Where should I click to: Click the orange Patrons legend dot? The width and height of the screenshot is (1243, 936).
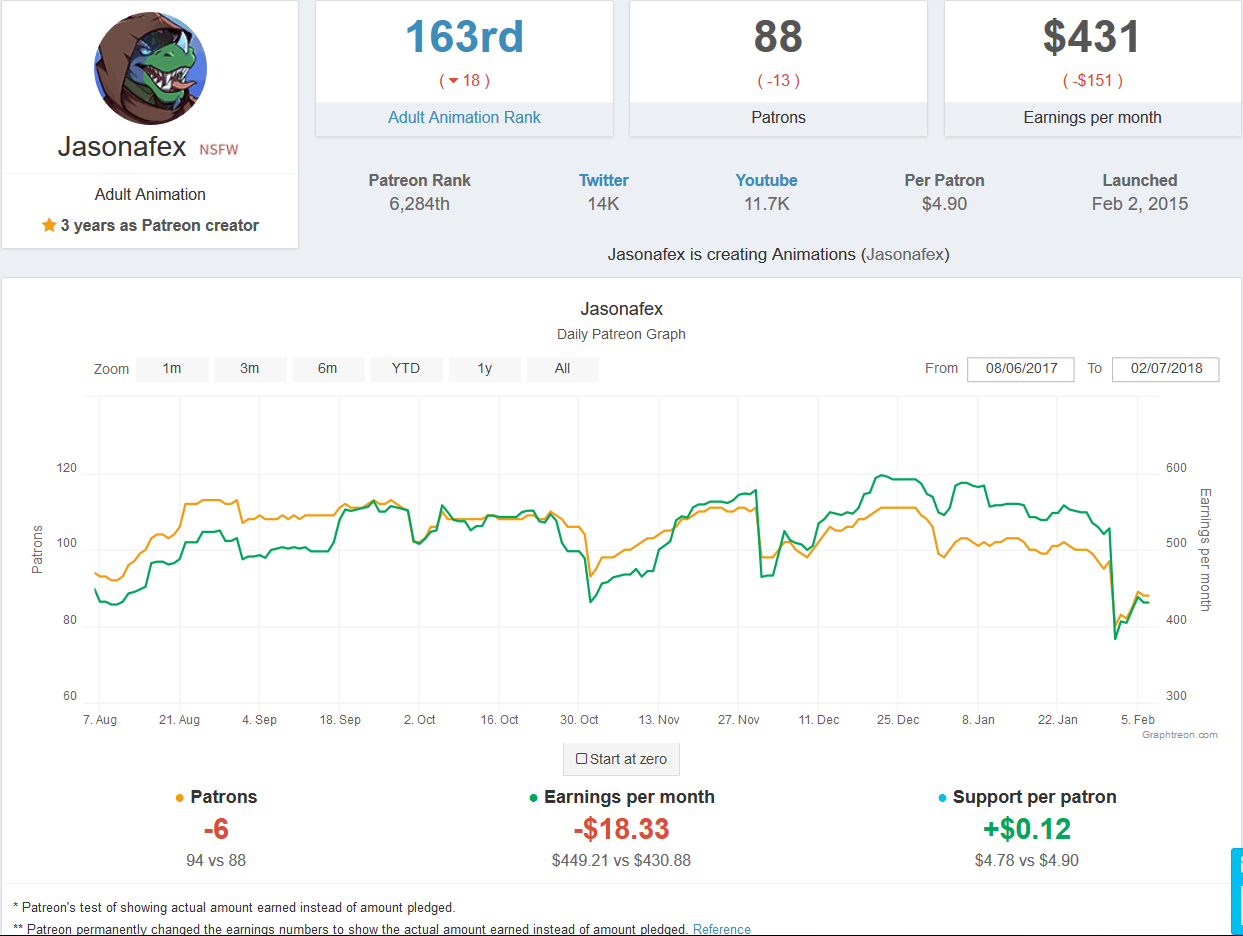179,798
